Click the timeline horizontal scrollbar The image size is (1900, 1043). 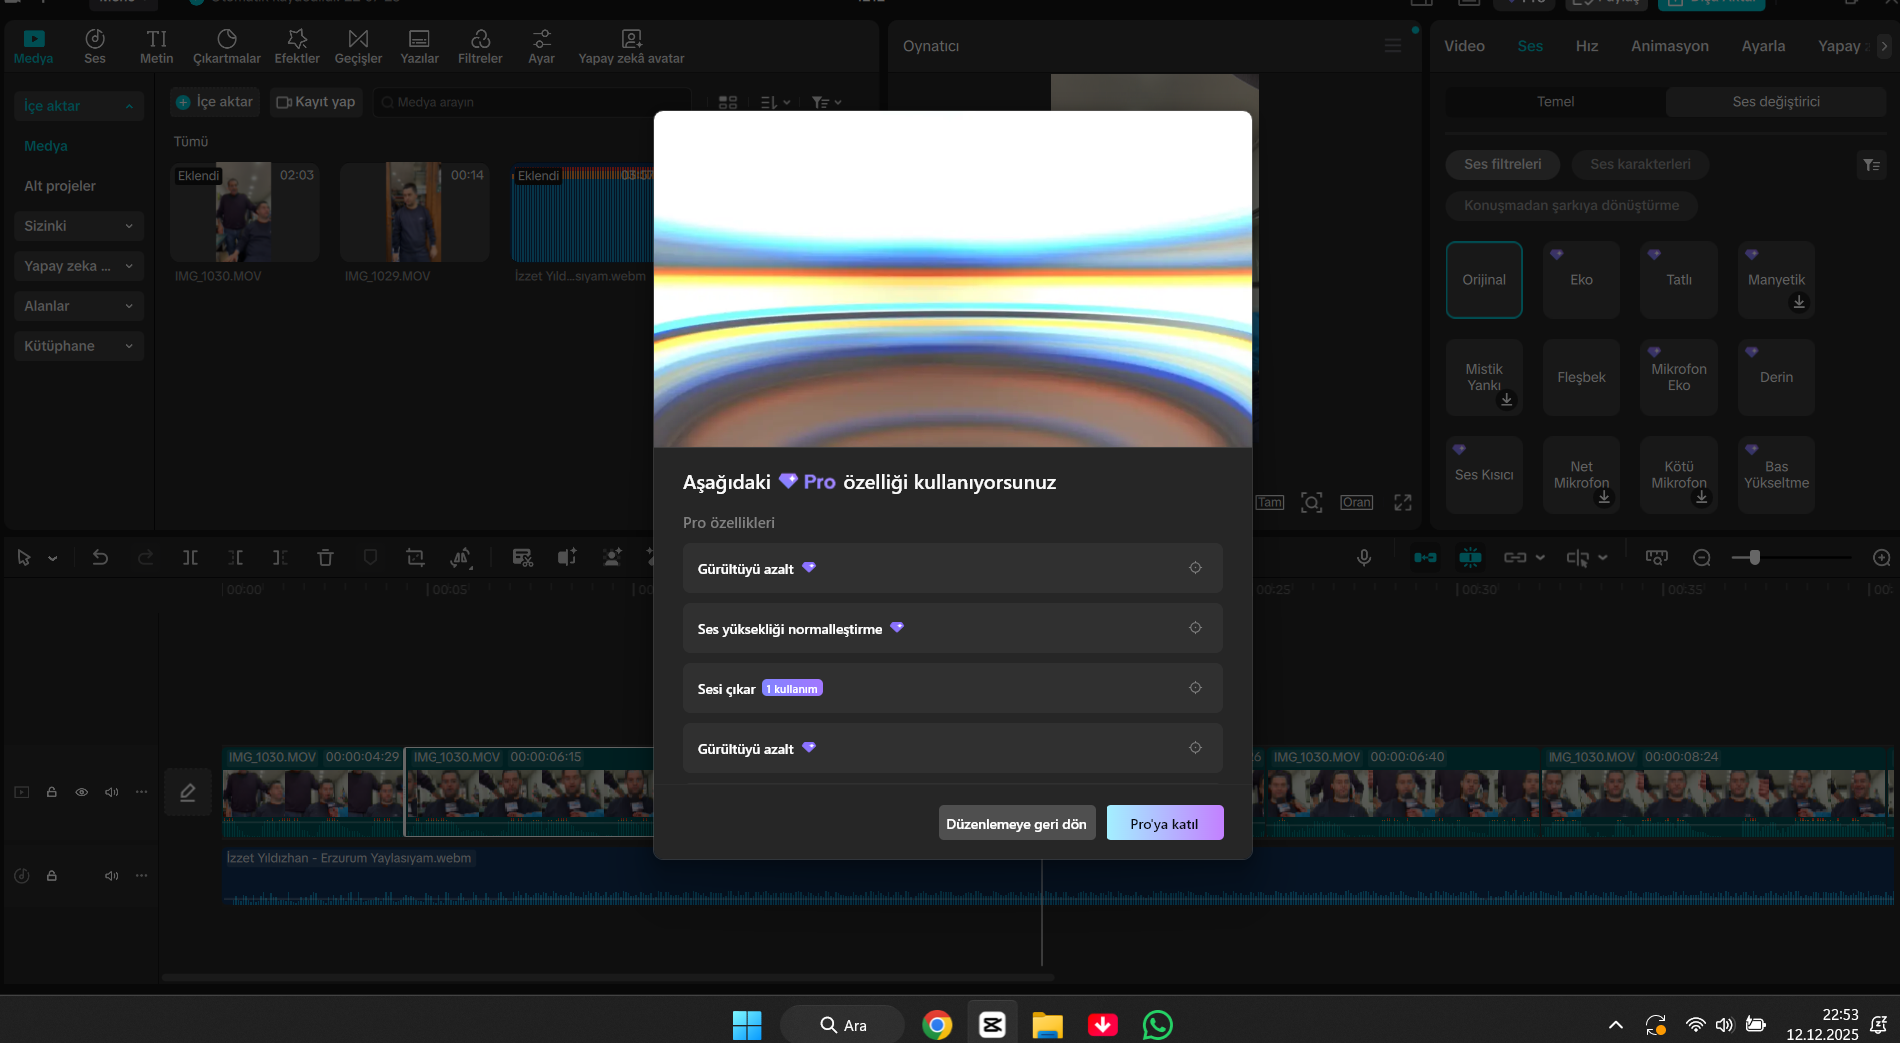(x=608, y=977)
